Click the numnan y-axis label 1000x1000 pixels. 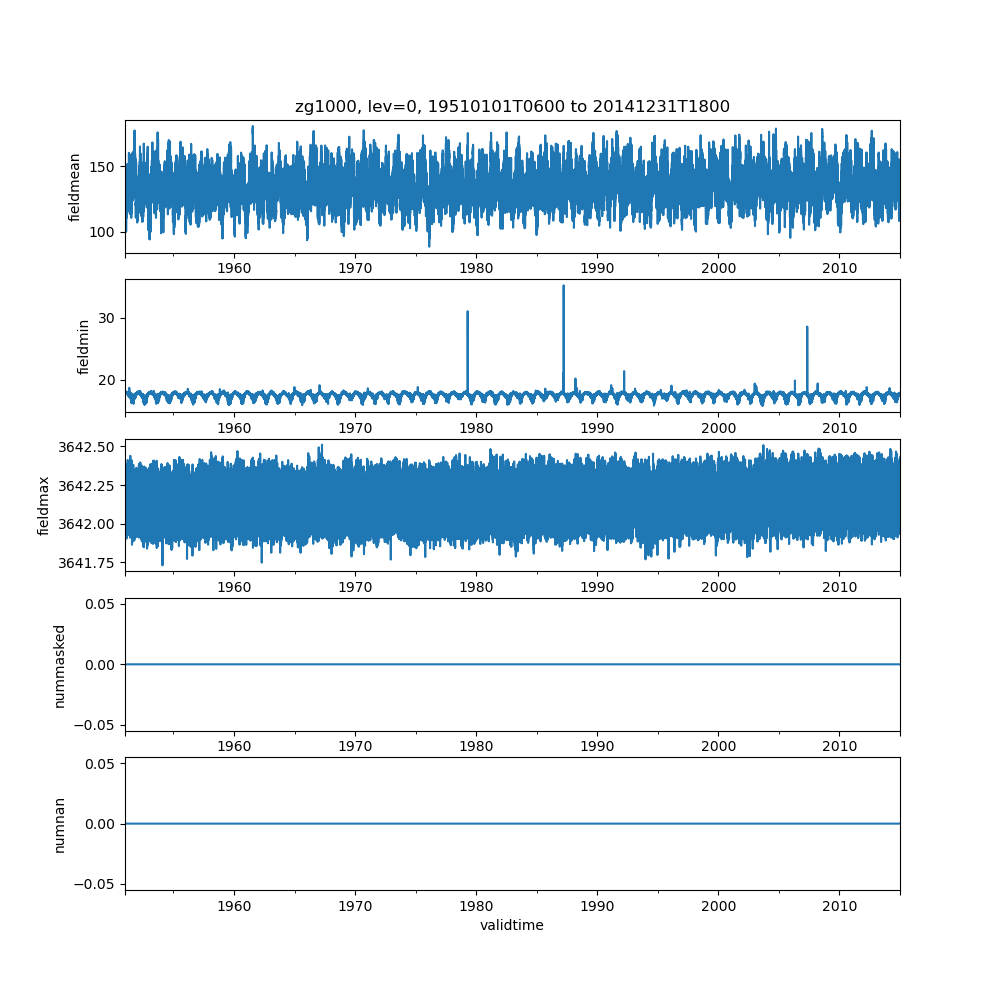point(60,824)
